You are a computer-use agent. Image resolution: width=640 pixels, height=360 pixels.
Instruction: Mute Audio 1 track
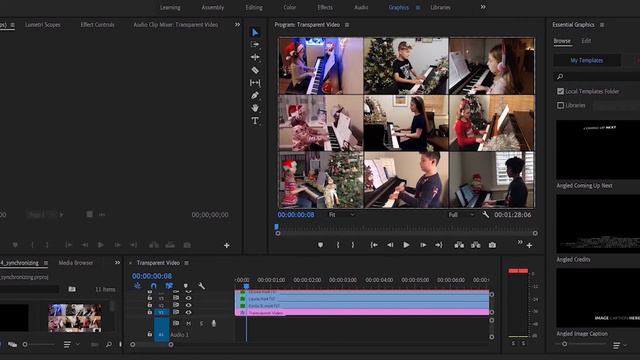tap(189, 323)
